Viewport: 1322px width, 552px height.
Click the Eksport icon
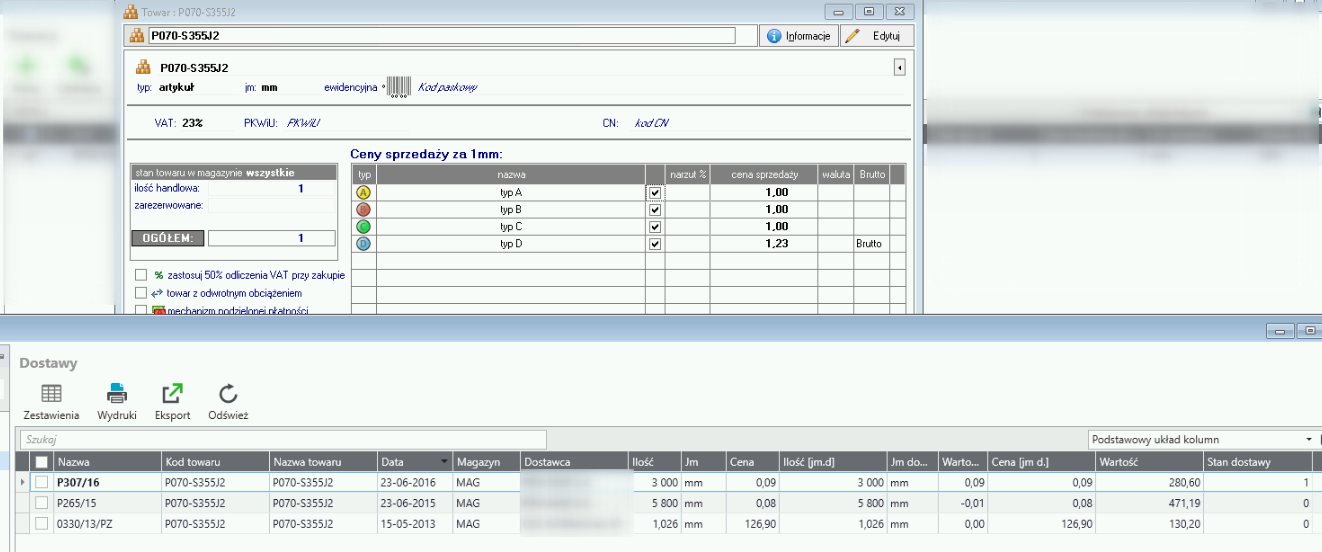click(x=172, y=394)
